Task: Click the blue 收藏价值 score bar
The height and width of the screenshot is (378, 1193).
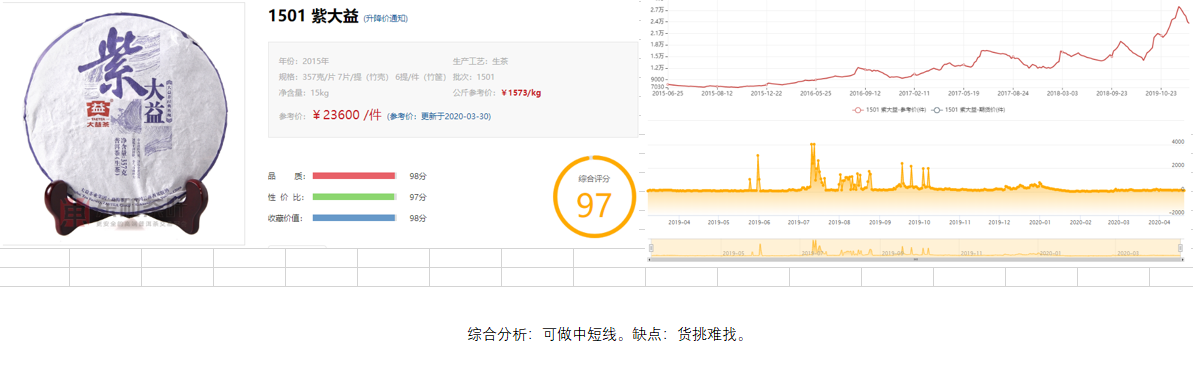Action: point(354,218)
